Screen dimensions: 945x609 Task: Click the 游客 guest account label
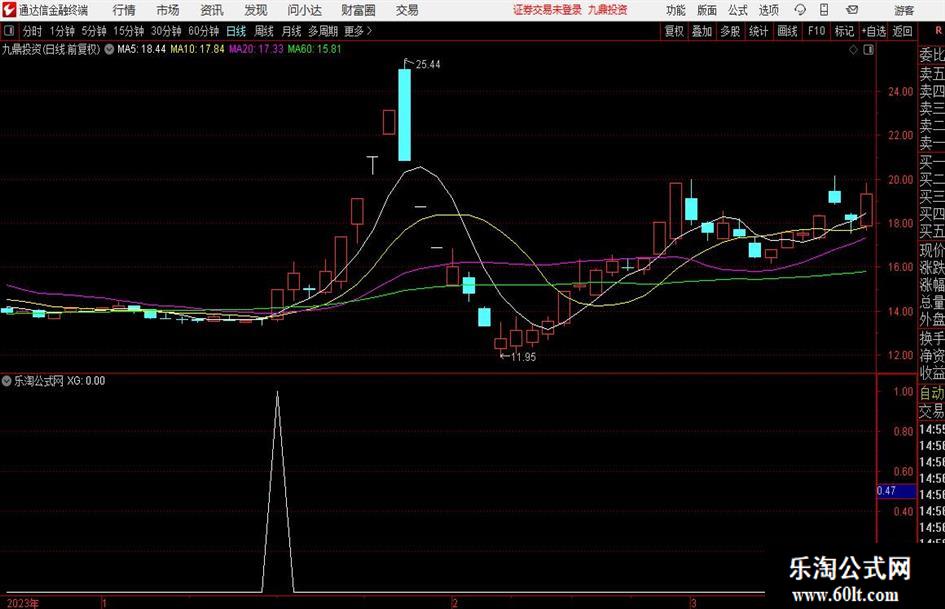click(904, 10)
